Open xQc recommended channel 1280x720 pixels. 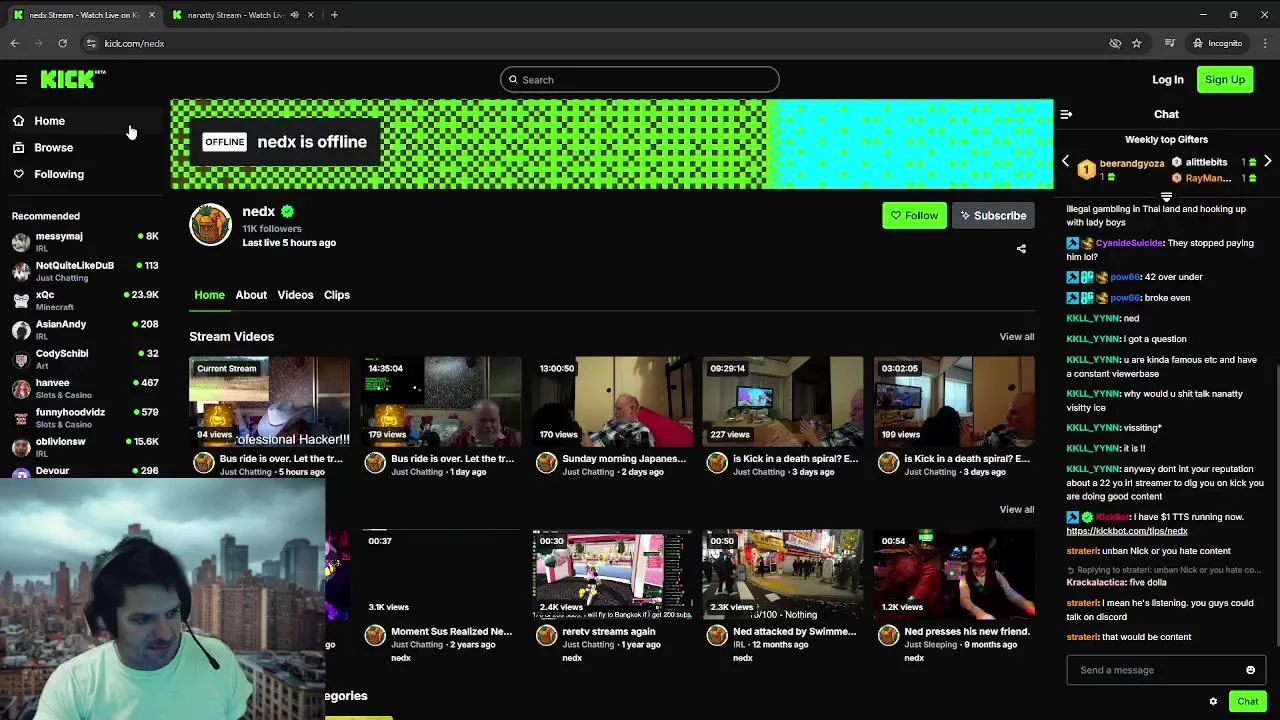[84, 300]
